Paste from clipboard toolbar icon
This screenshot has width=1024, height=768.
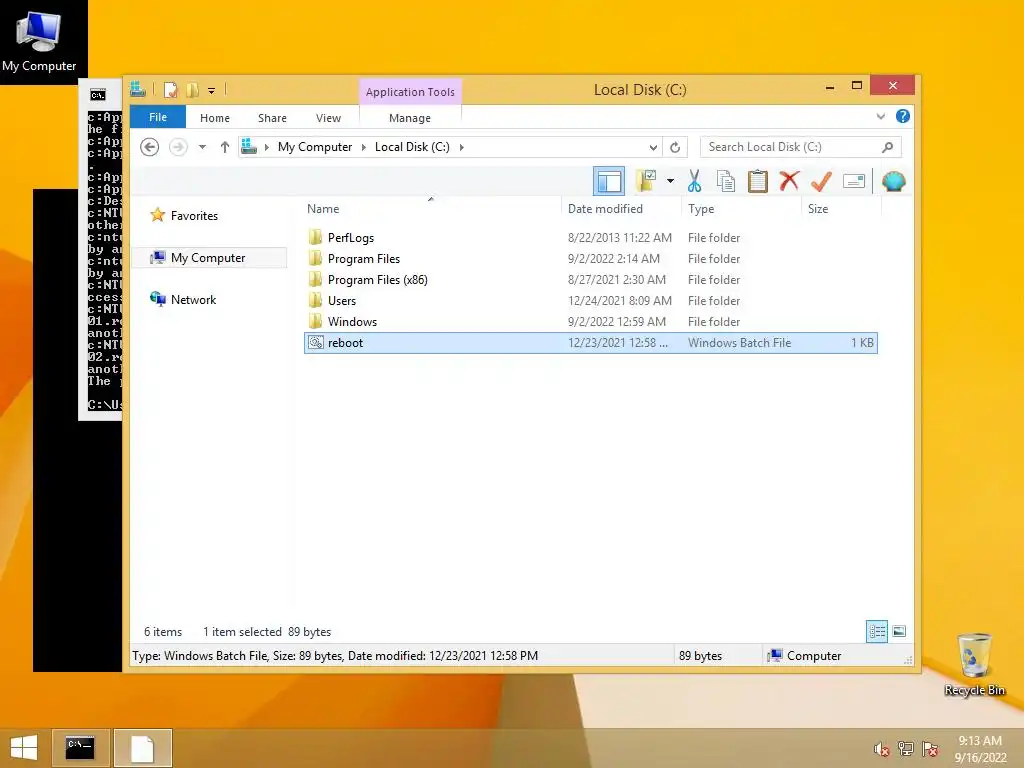758,181
